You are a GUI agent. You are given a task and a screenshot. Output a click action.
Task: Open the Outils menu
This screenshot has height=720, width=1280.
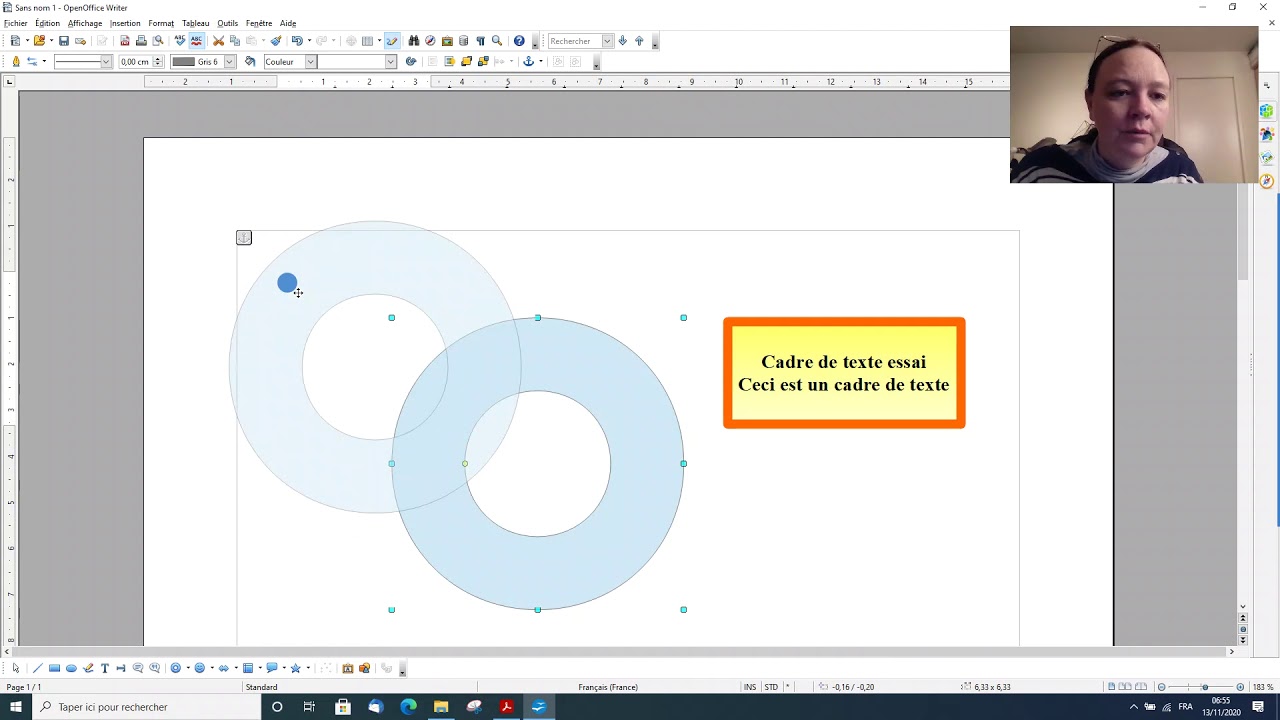pyautogui.click(x=228, y=23)
